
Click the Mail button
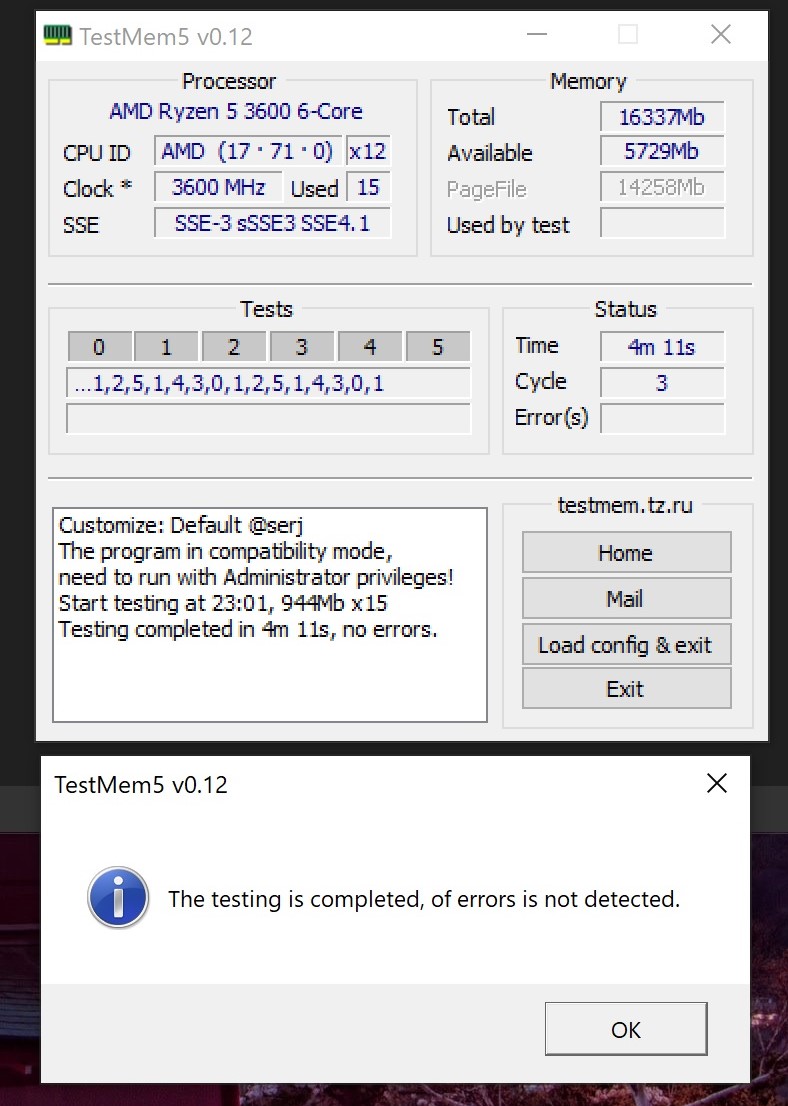(x=626, y=598)
